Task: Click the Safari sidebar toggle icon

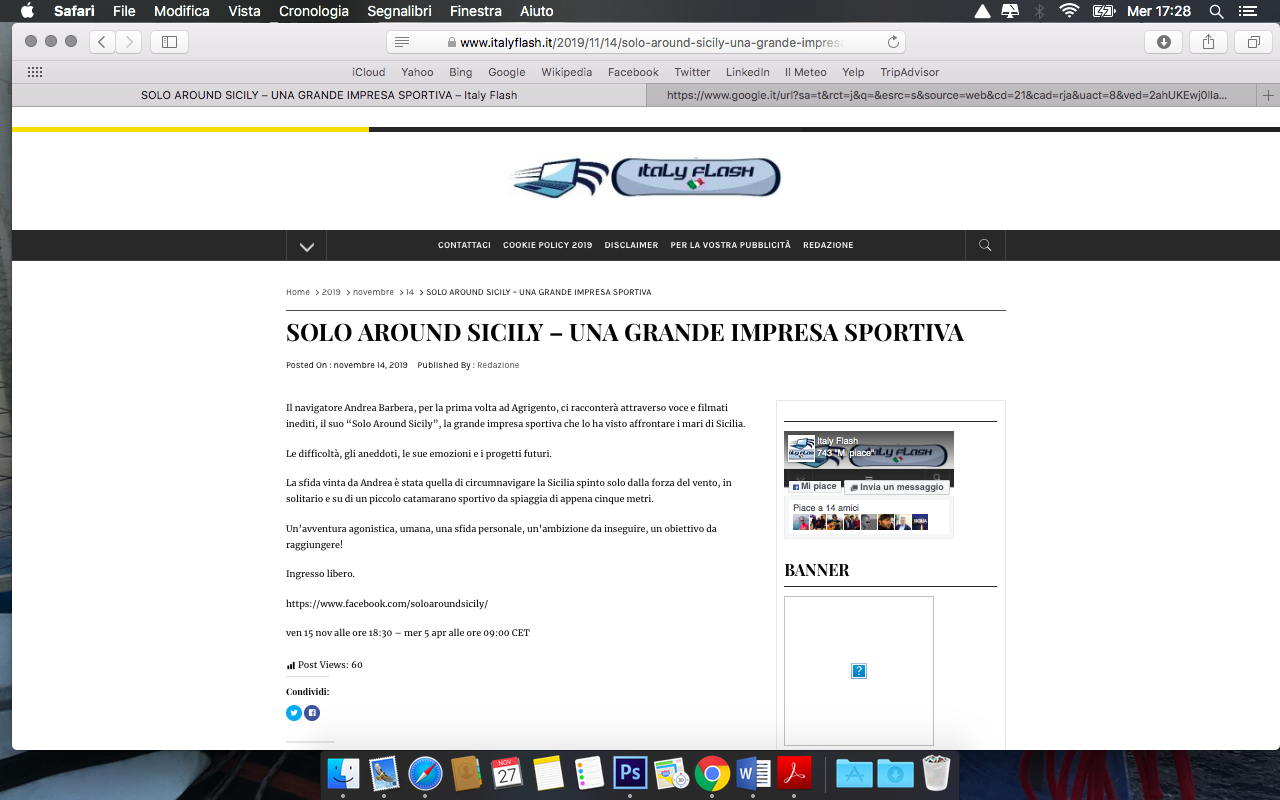Action: [169, 42]
